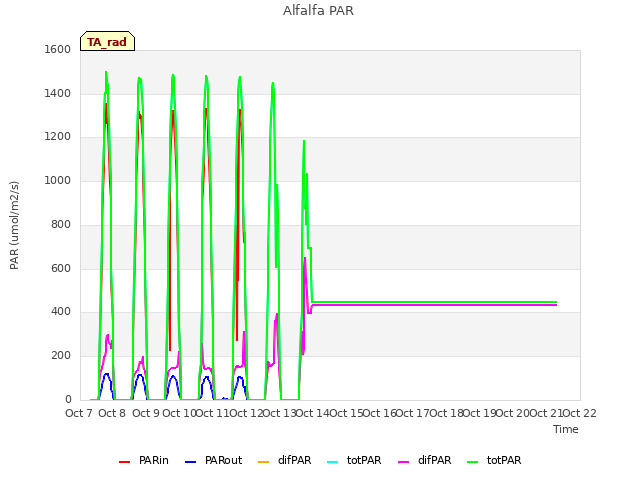Click the Oct 20 x-axis label
The height and width of the screenshot is (480, 640).
[513, 413]
